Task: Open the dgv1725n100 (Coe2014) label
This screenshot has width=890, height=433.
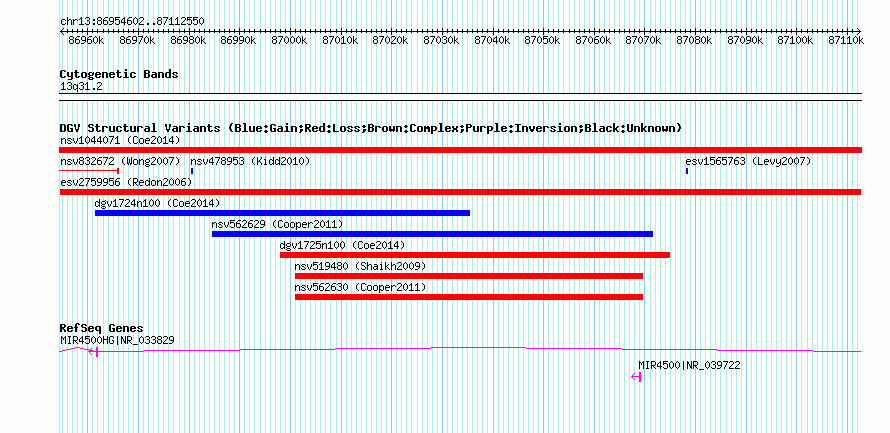Action: (342, 245)
